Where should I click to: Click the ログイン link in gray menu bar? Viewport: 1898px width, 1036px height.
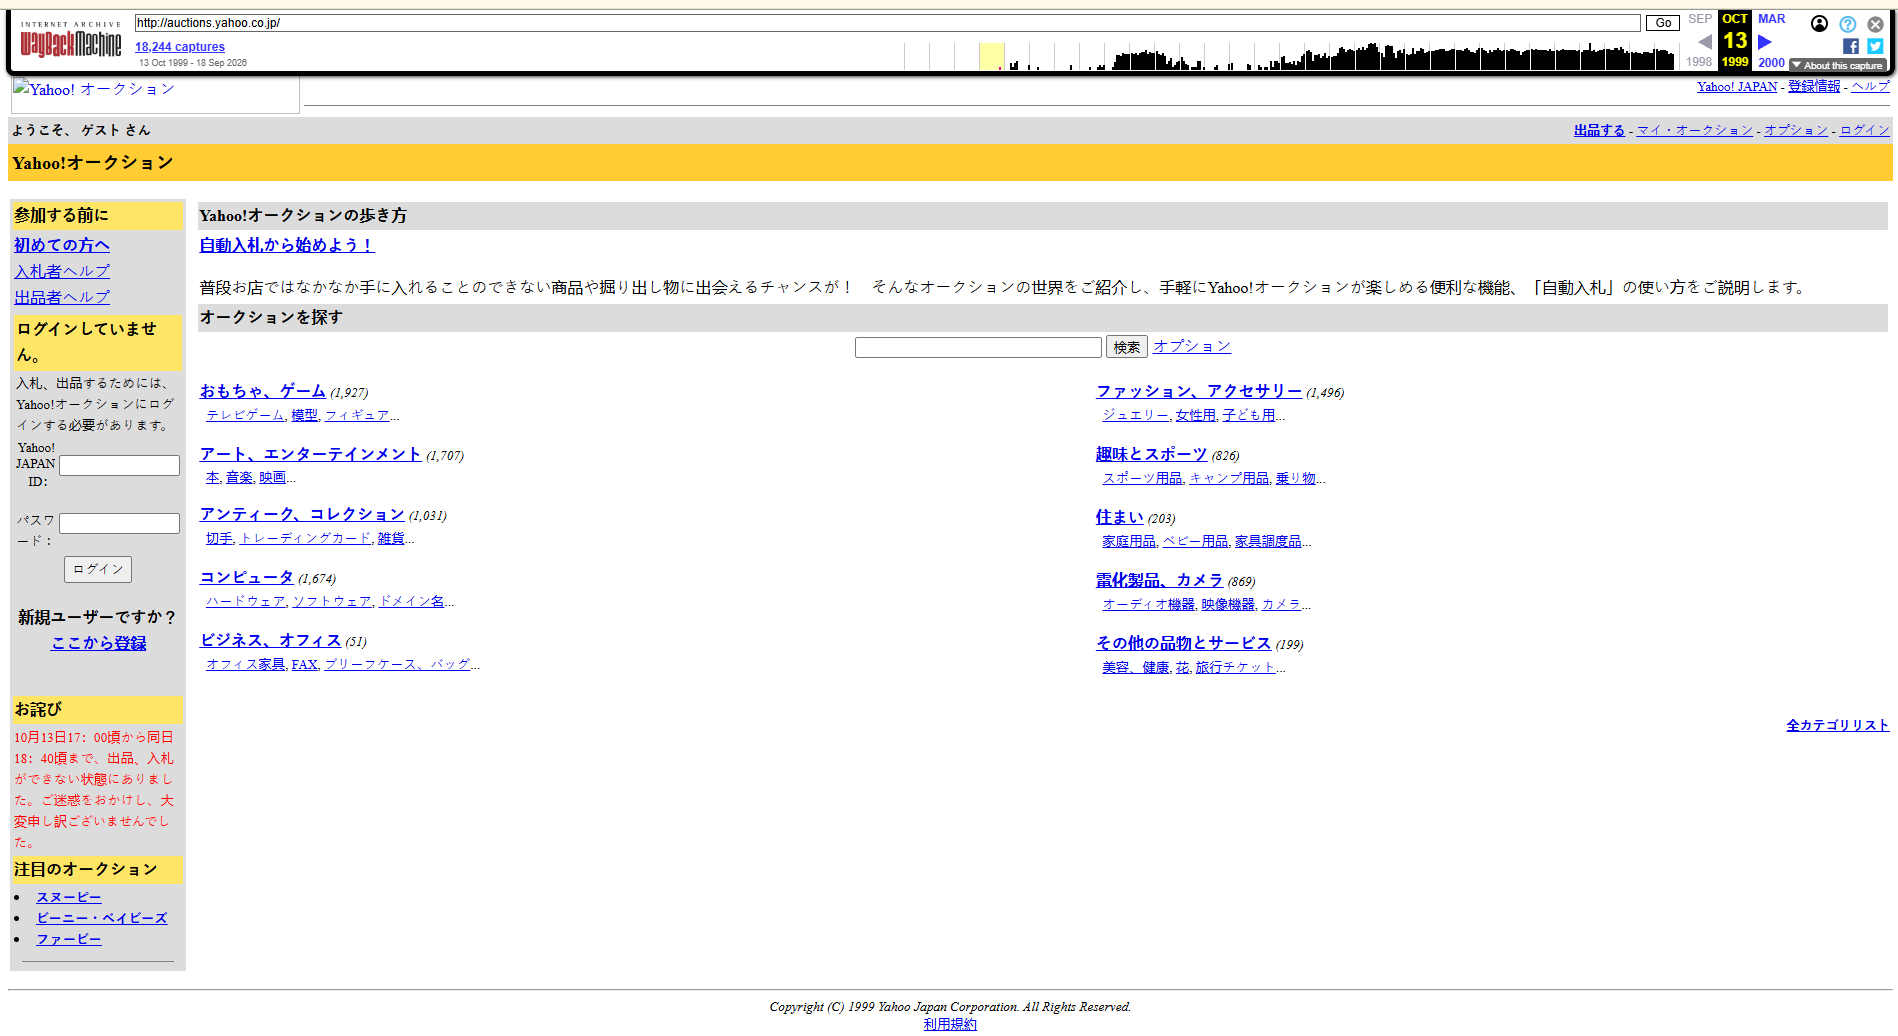click(1864, 130)
